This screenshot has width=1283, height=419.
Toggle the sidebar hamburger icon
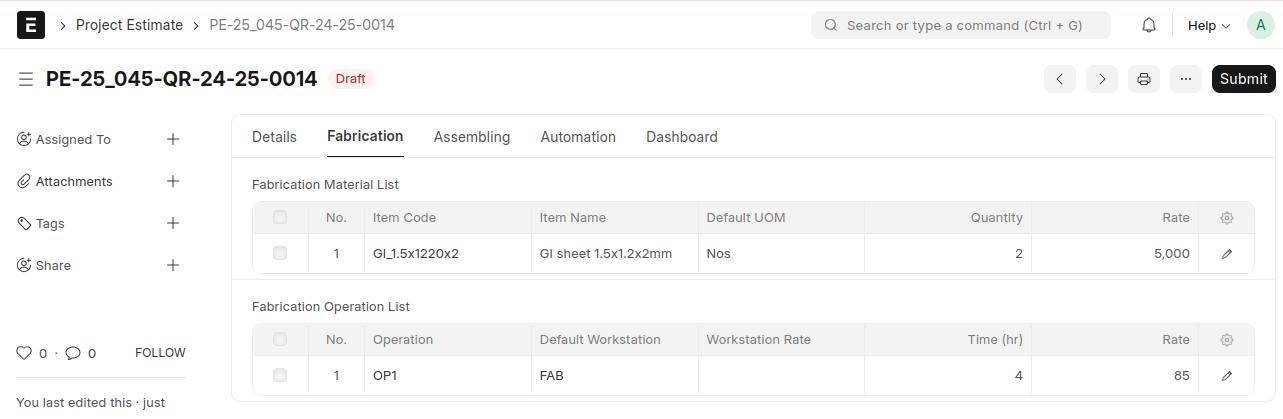[x=26, y=79]
